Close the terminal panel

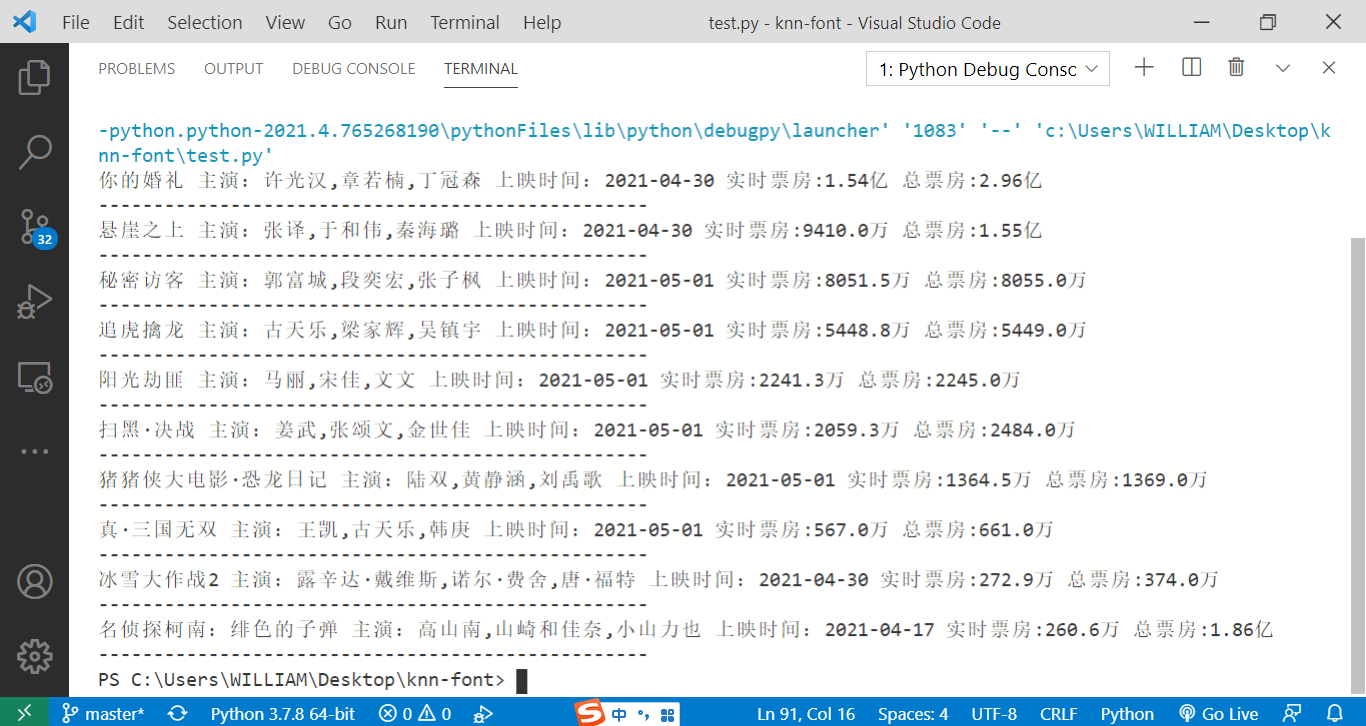pos(1329,68)
